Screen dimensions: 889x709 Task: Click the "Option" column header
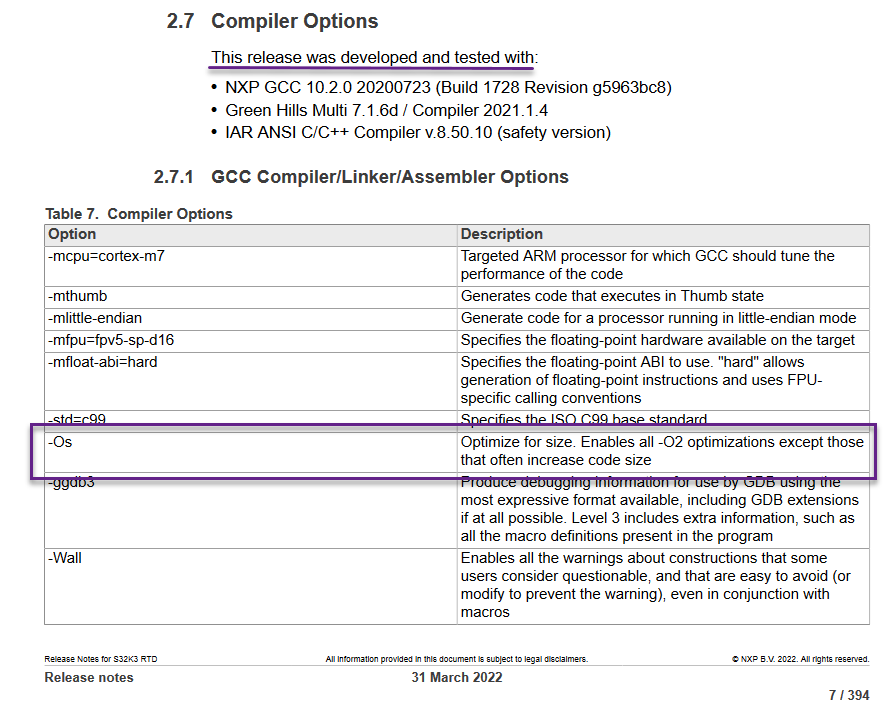point(73,234)
